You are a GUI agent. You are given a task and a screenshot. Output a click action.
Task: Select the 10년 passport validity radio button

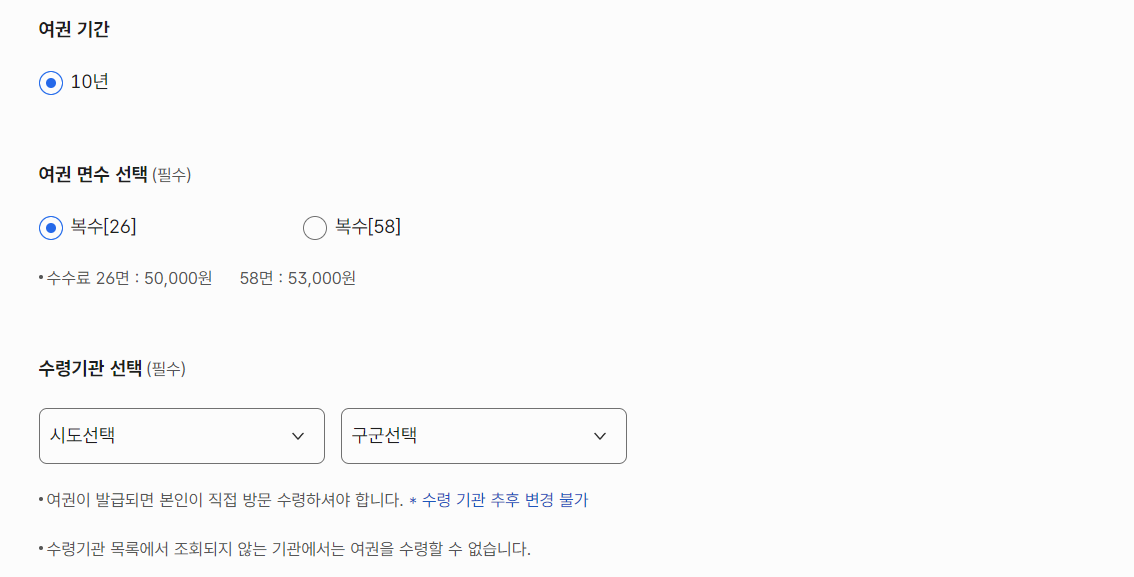pos(51,83)
